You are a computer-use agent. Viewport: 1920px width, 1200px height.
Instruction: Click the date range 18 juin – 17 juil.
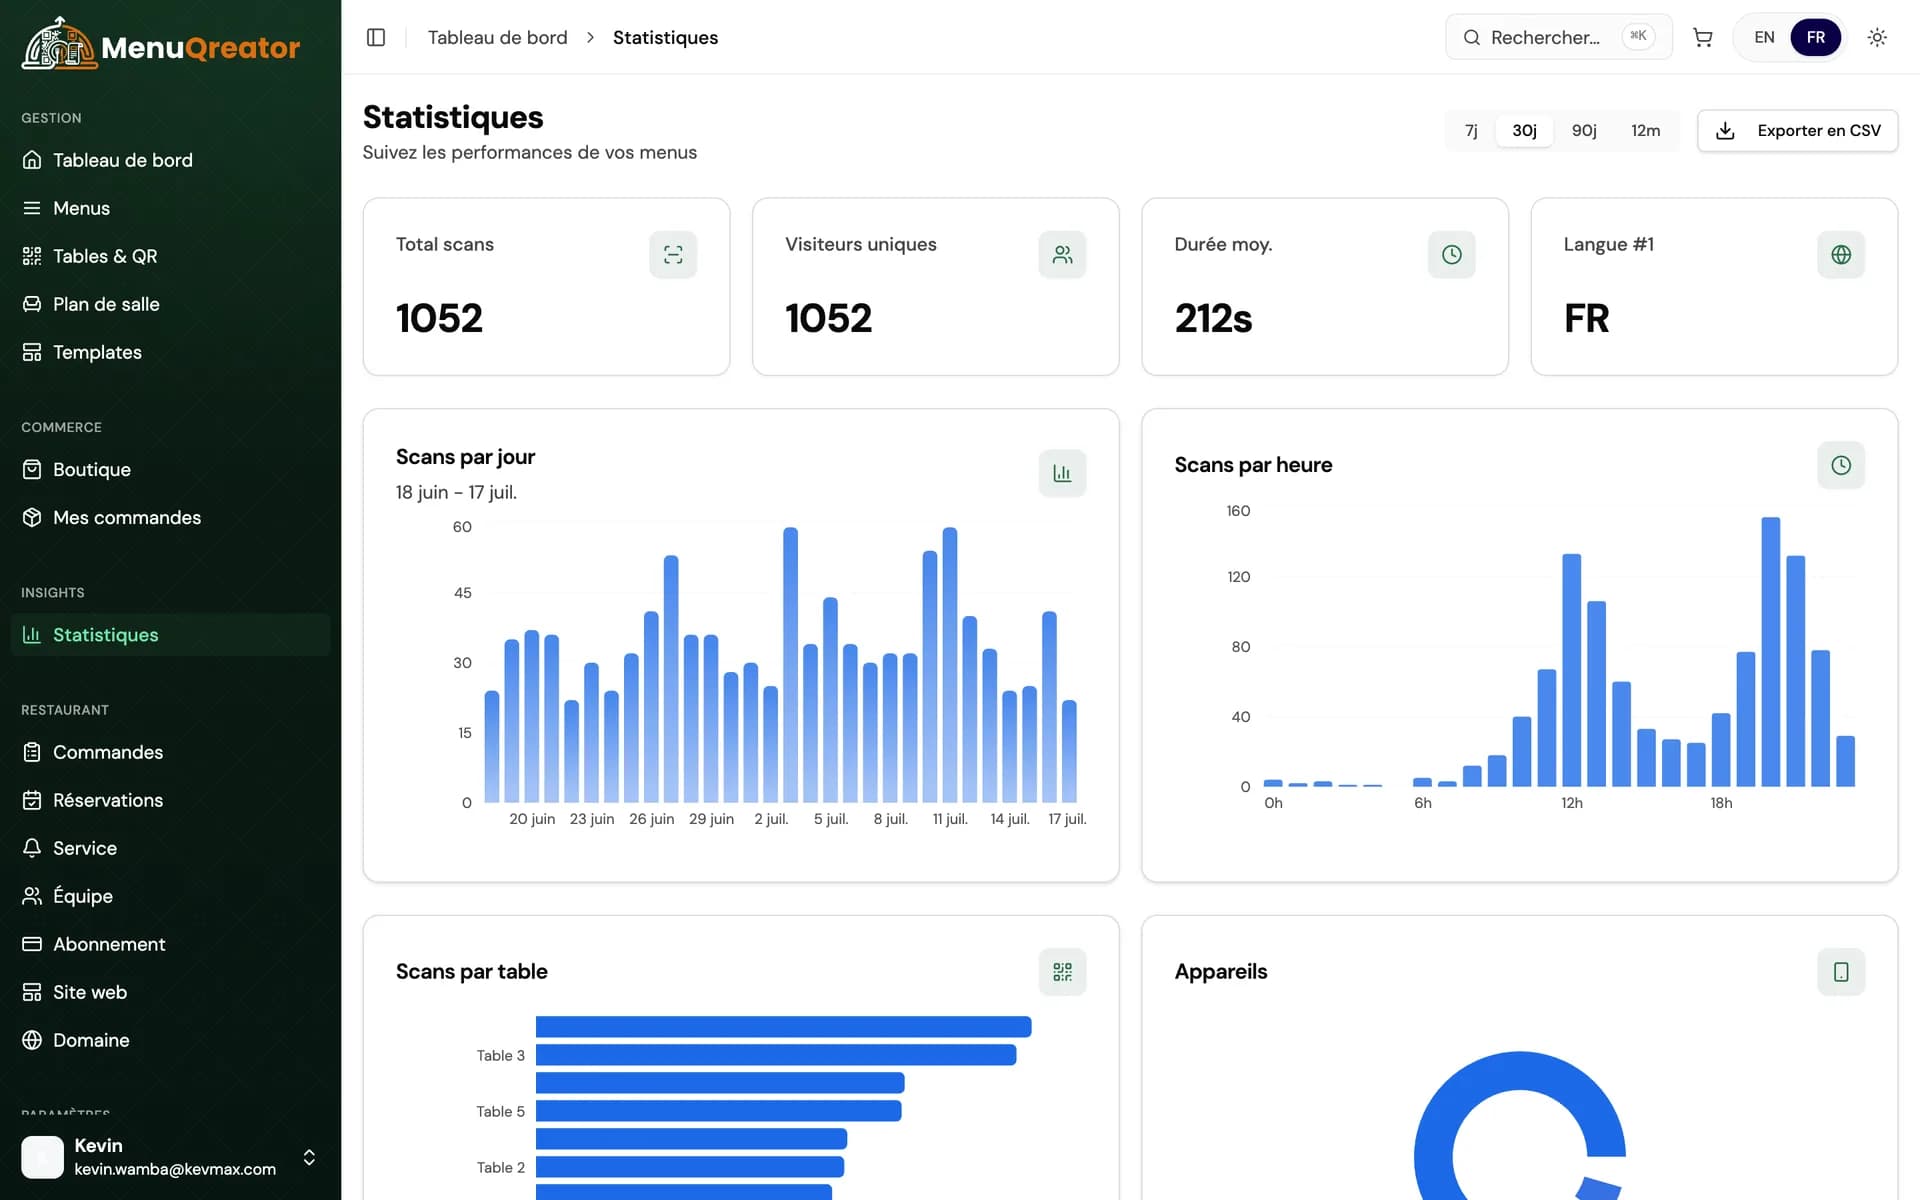click(x=456, y=492)
